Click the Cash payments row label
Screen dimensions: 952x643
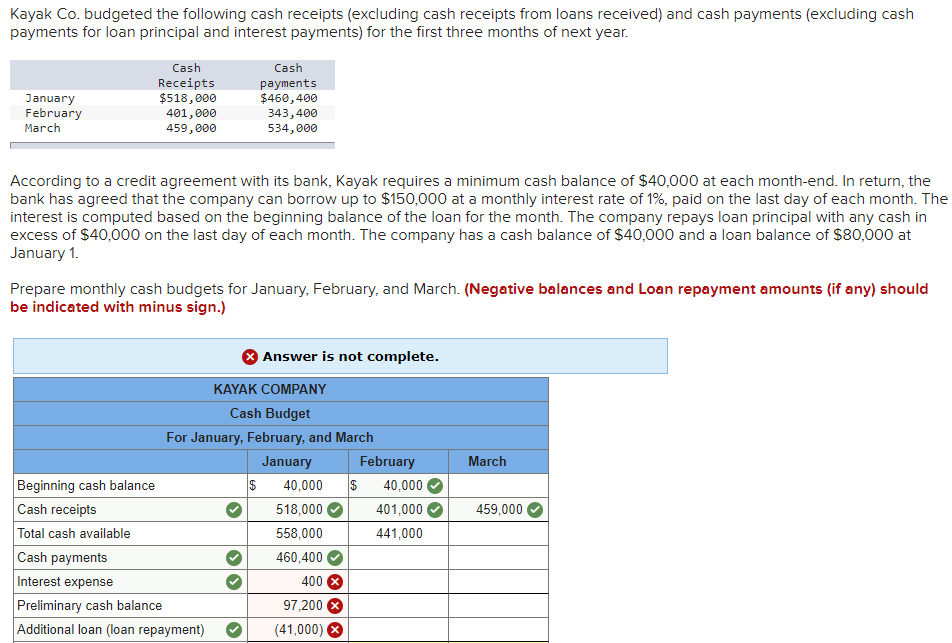[x=62, y=558]
